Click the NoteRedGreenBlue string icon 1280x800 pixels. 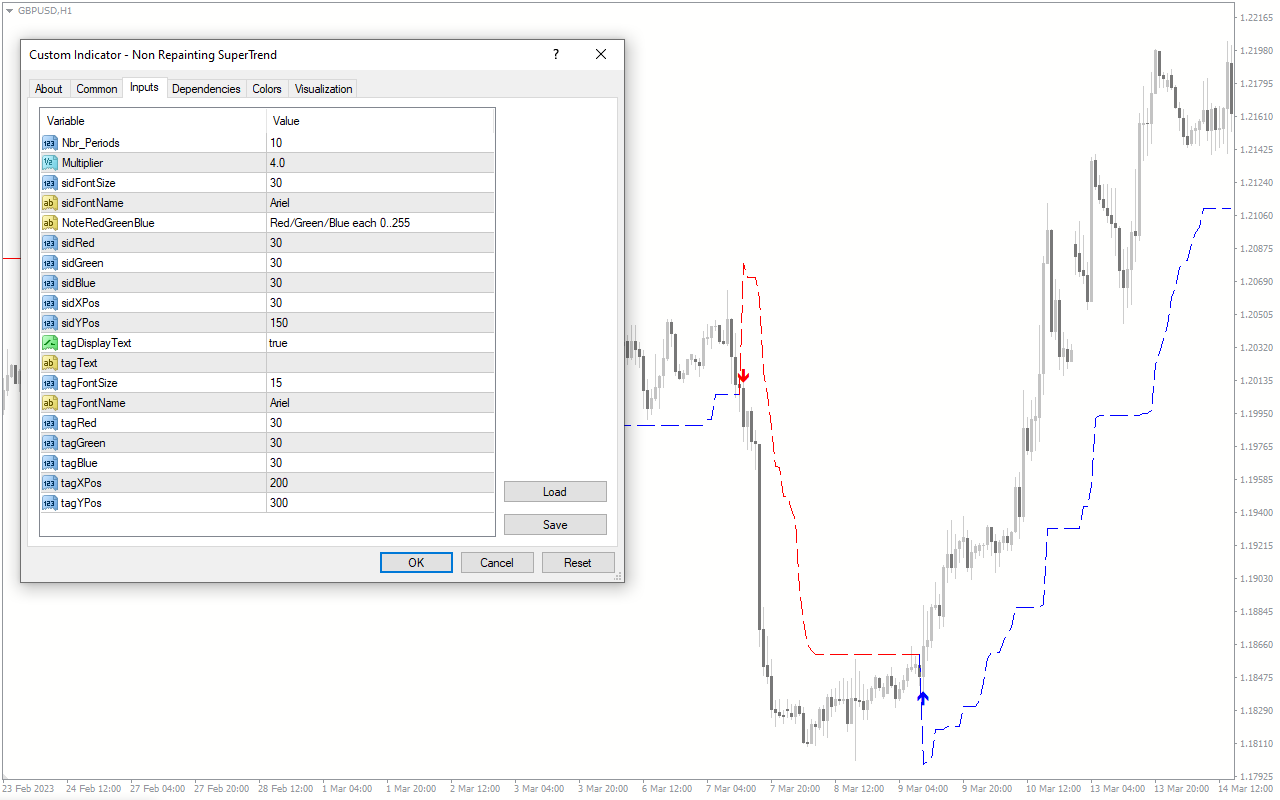tap(49, 223)
